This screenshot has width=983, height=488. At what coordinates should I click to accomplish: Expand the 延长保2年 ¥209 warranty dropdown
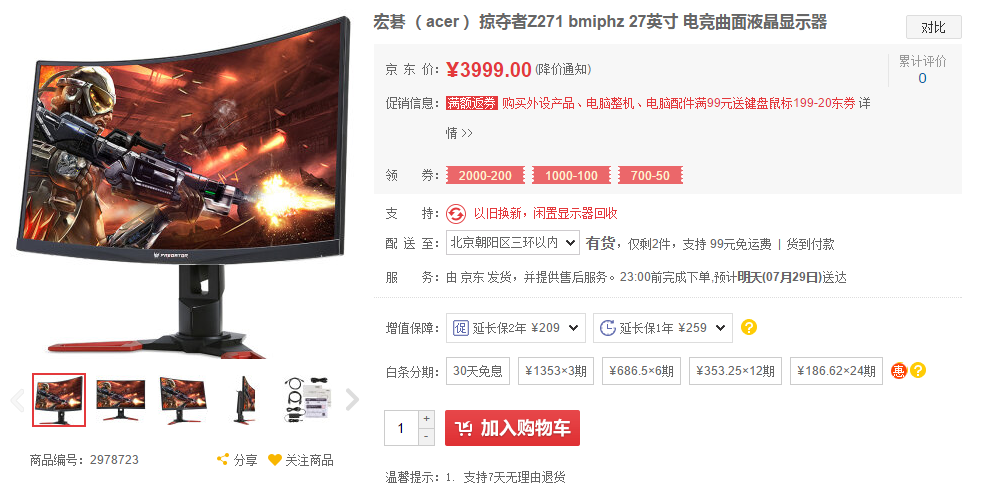(515, 327)
